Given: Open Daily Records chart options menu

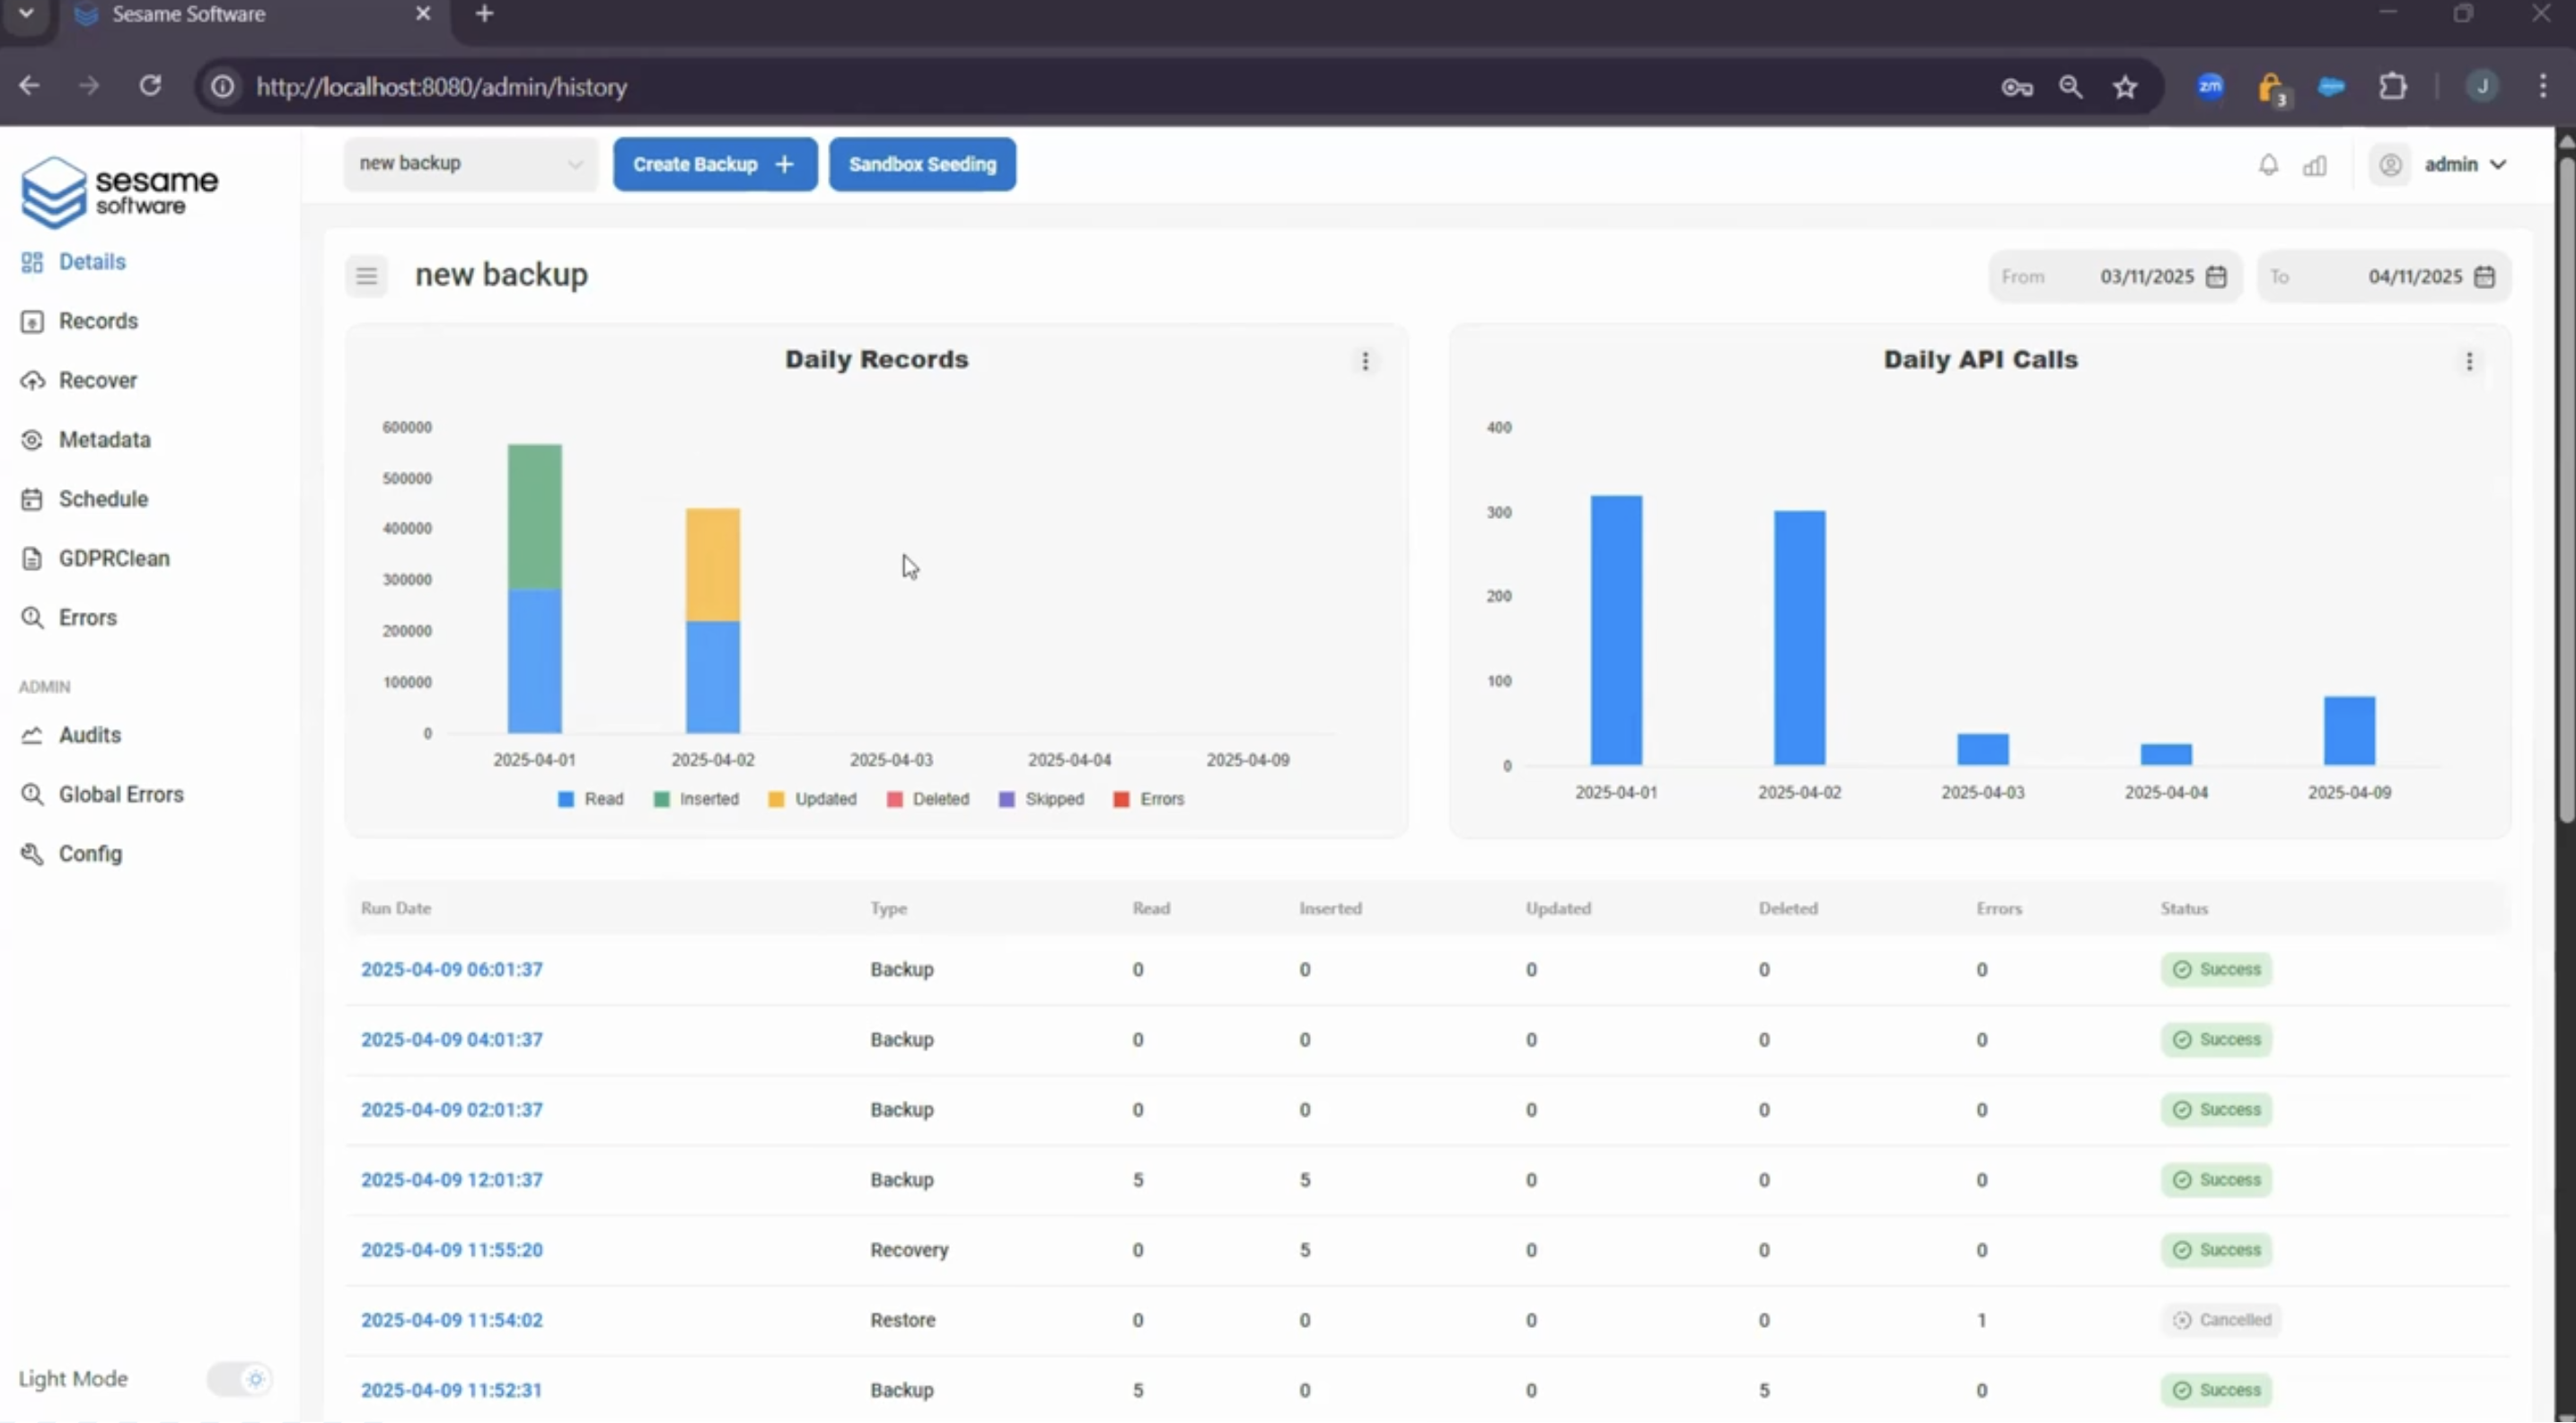Looking at the screenshot, I should (1365, 361).
